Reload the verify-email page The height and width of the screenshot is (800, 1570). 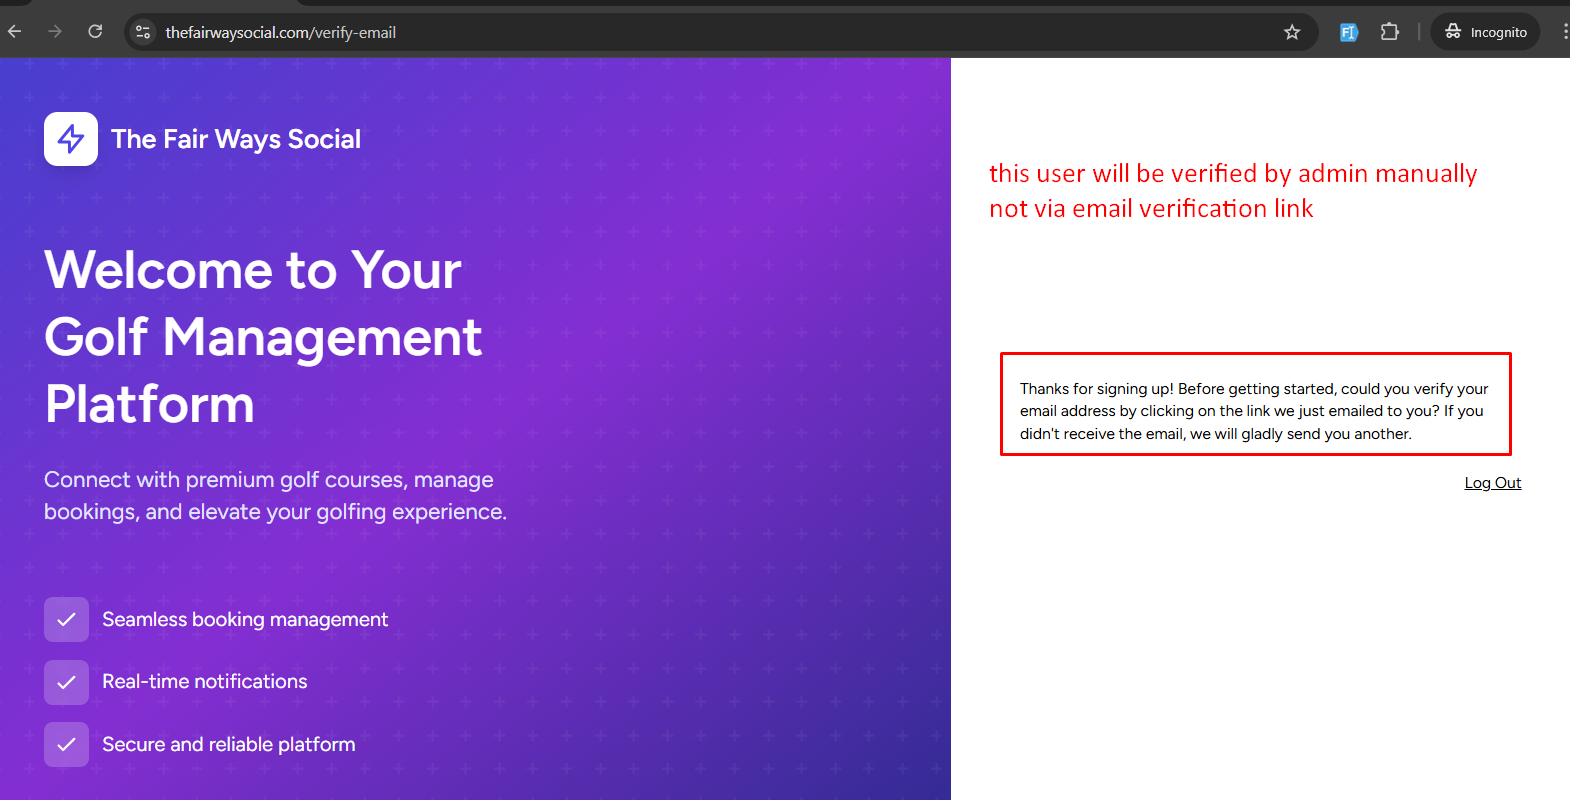point(95,32)
